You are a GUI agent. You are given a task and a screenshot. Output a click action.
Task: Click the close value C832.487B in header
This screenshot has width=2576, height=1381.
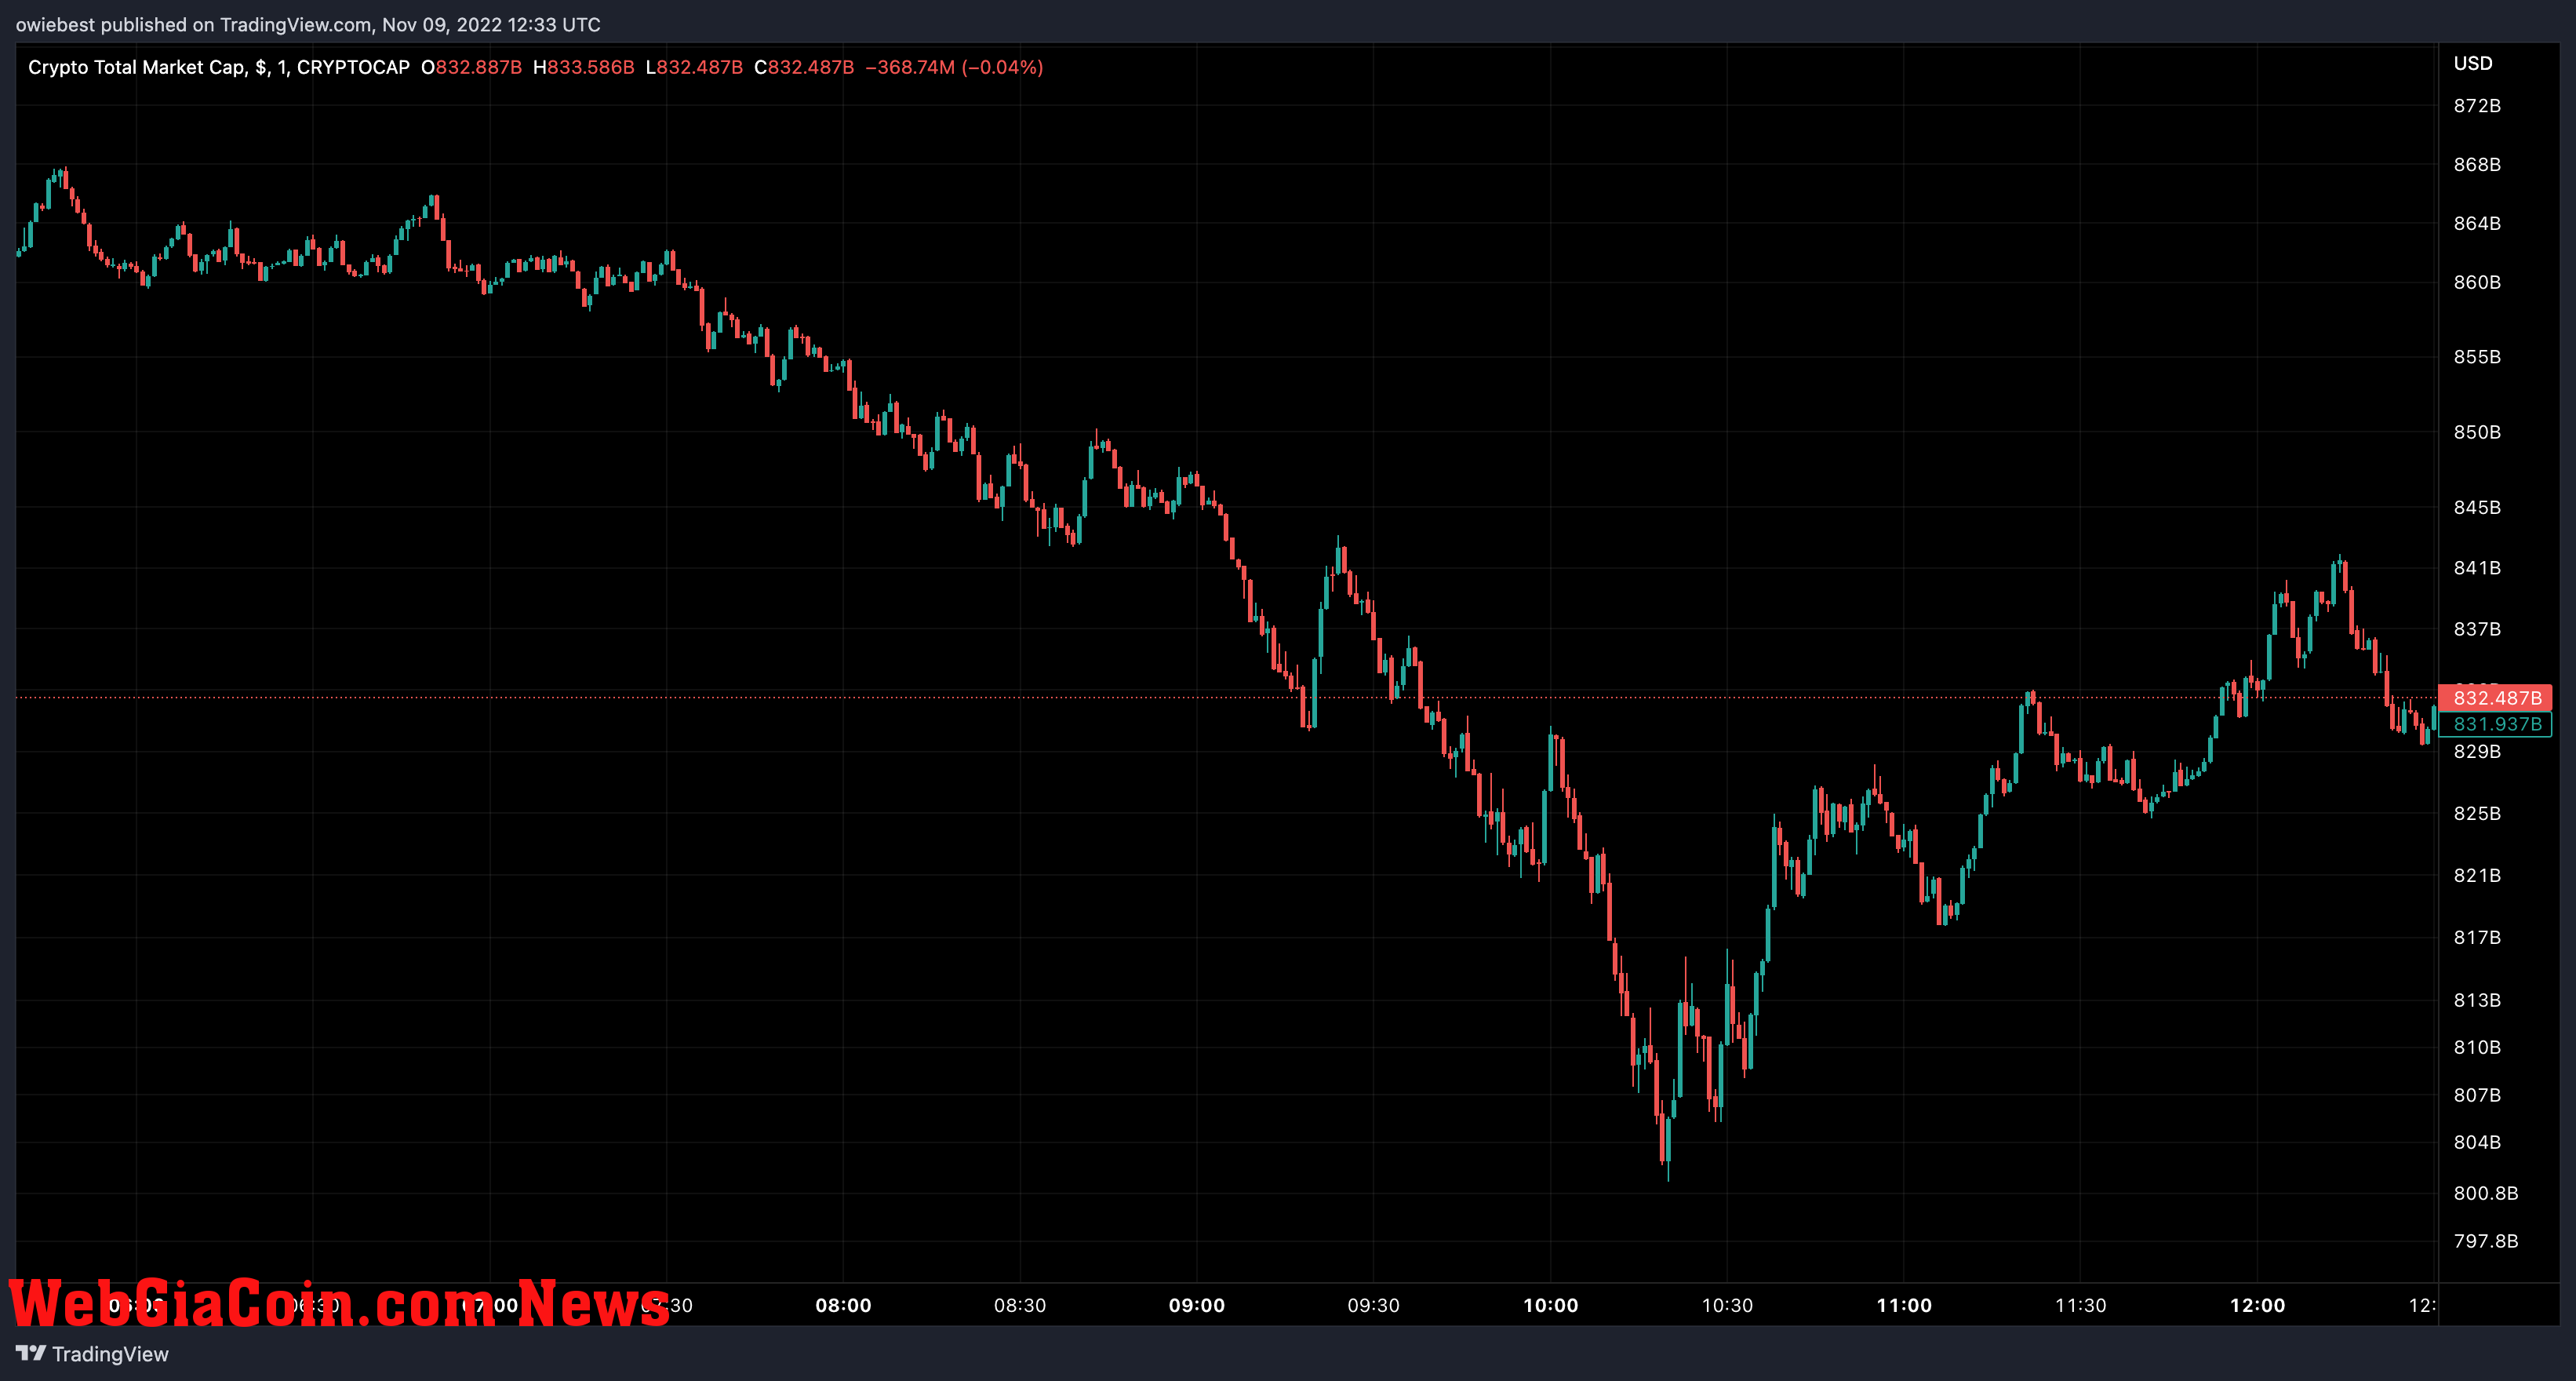[804, 67]
